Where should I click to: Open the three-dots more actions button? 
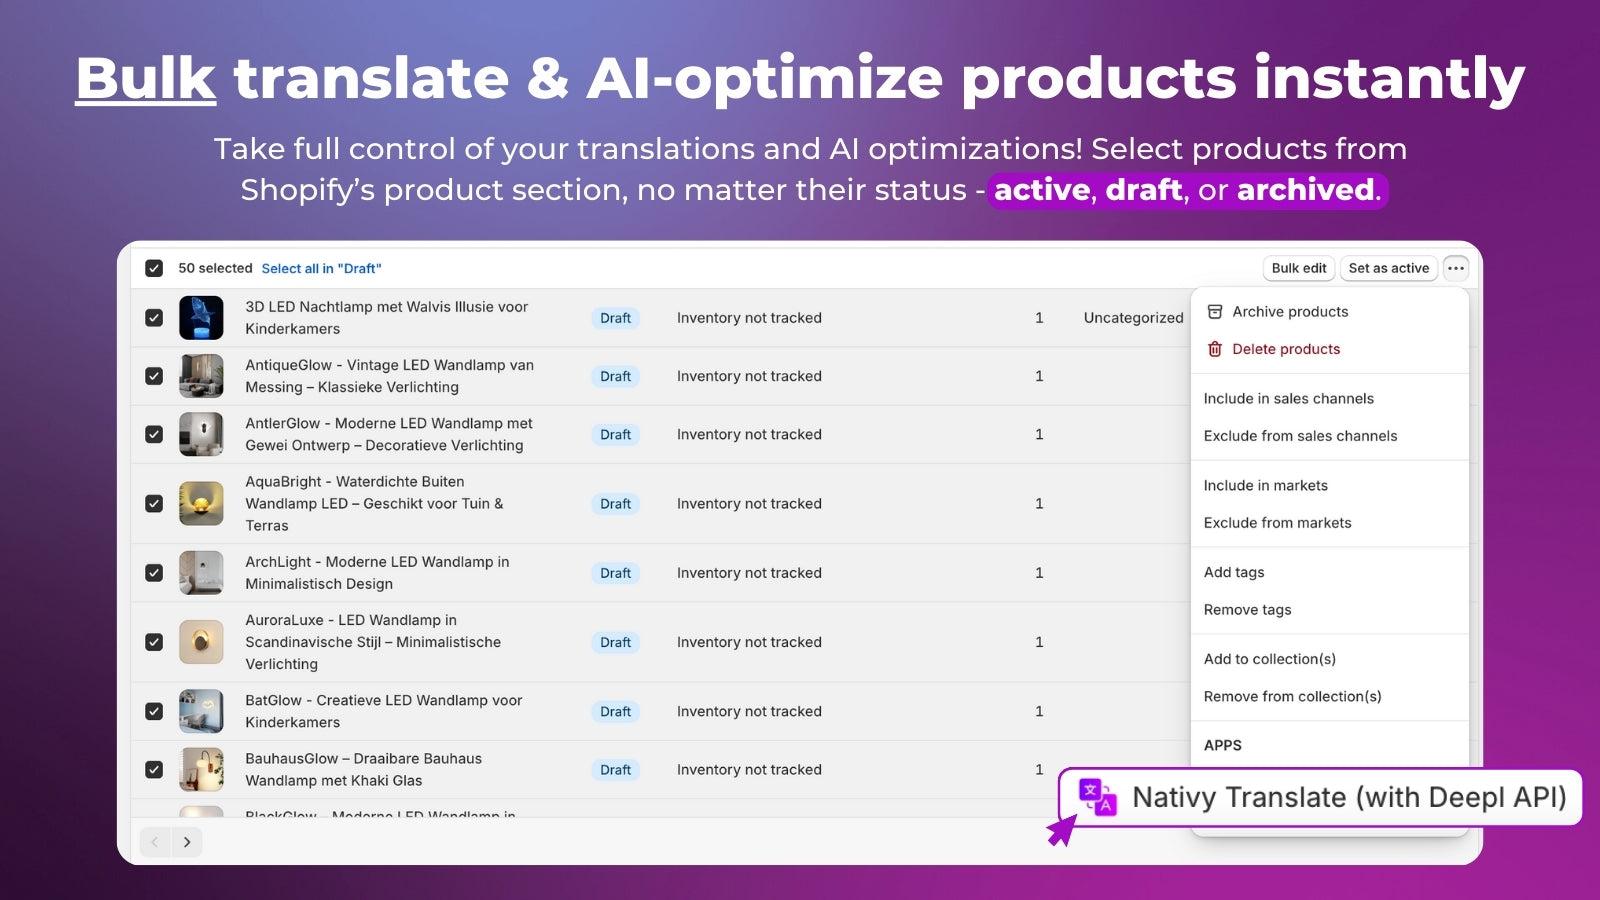[1456, 268]
